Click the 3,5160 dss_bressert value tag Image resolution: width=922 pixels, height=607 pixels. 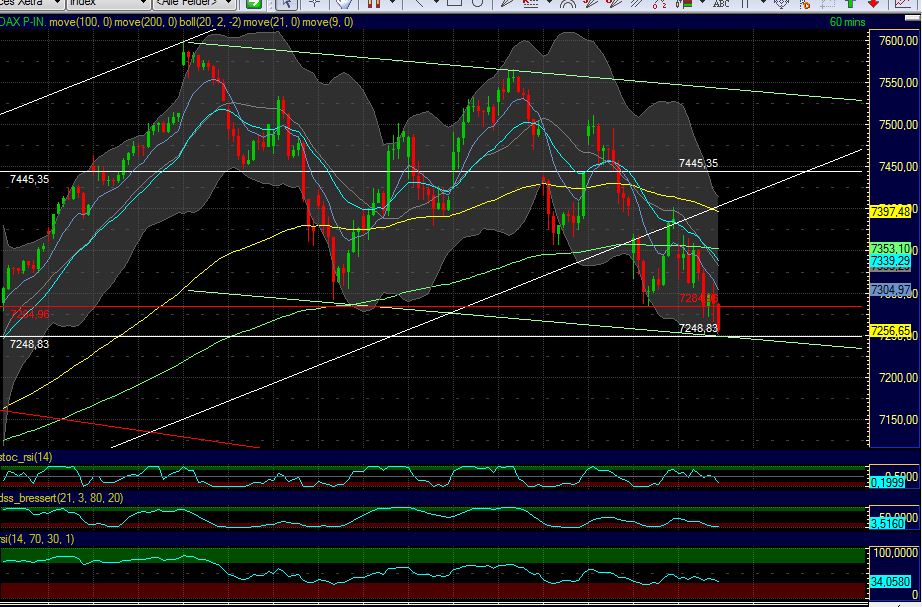(887, 523)
